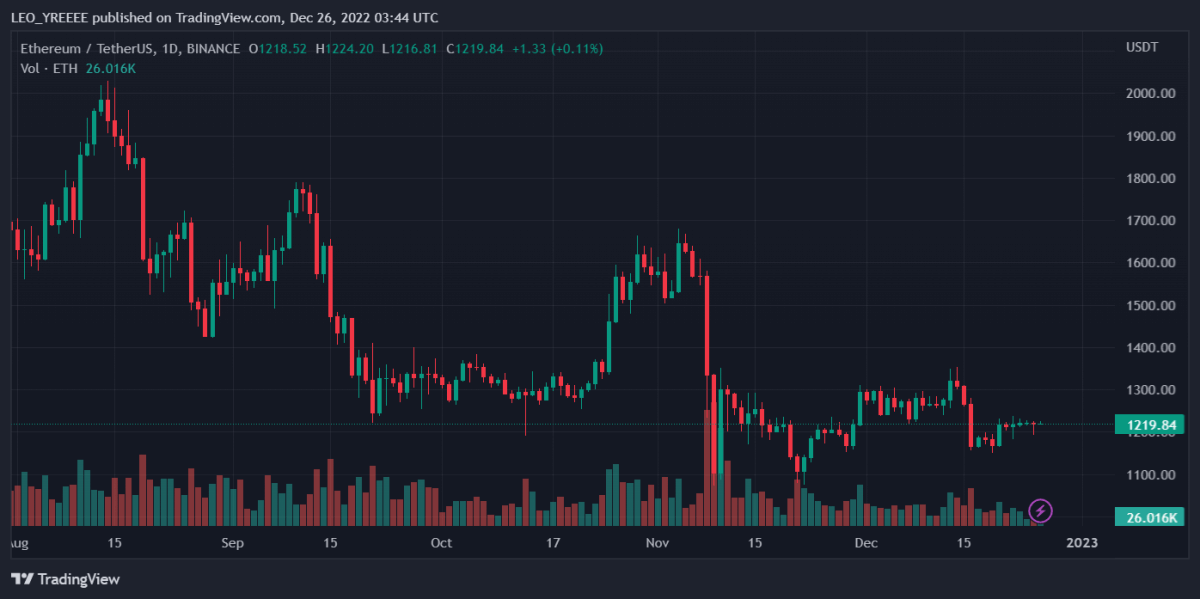Viewport: 1200px width, 599px height.
Task: Click the Oct label on time axis
Action: (x=441, y=543)
